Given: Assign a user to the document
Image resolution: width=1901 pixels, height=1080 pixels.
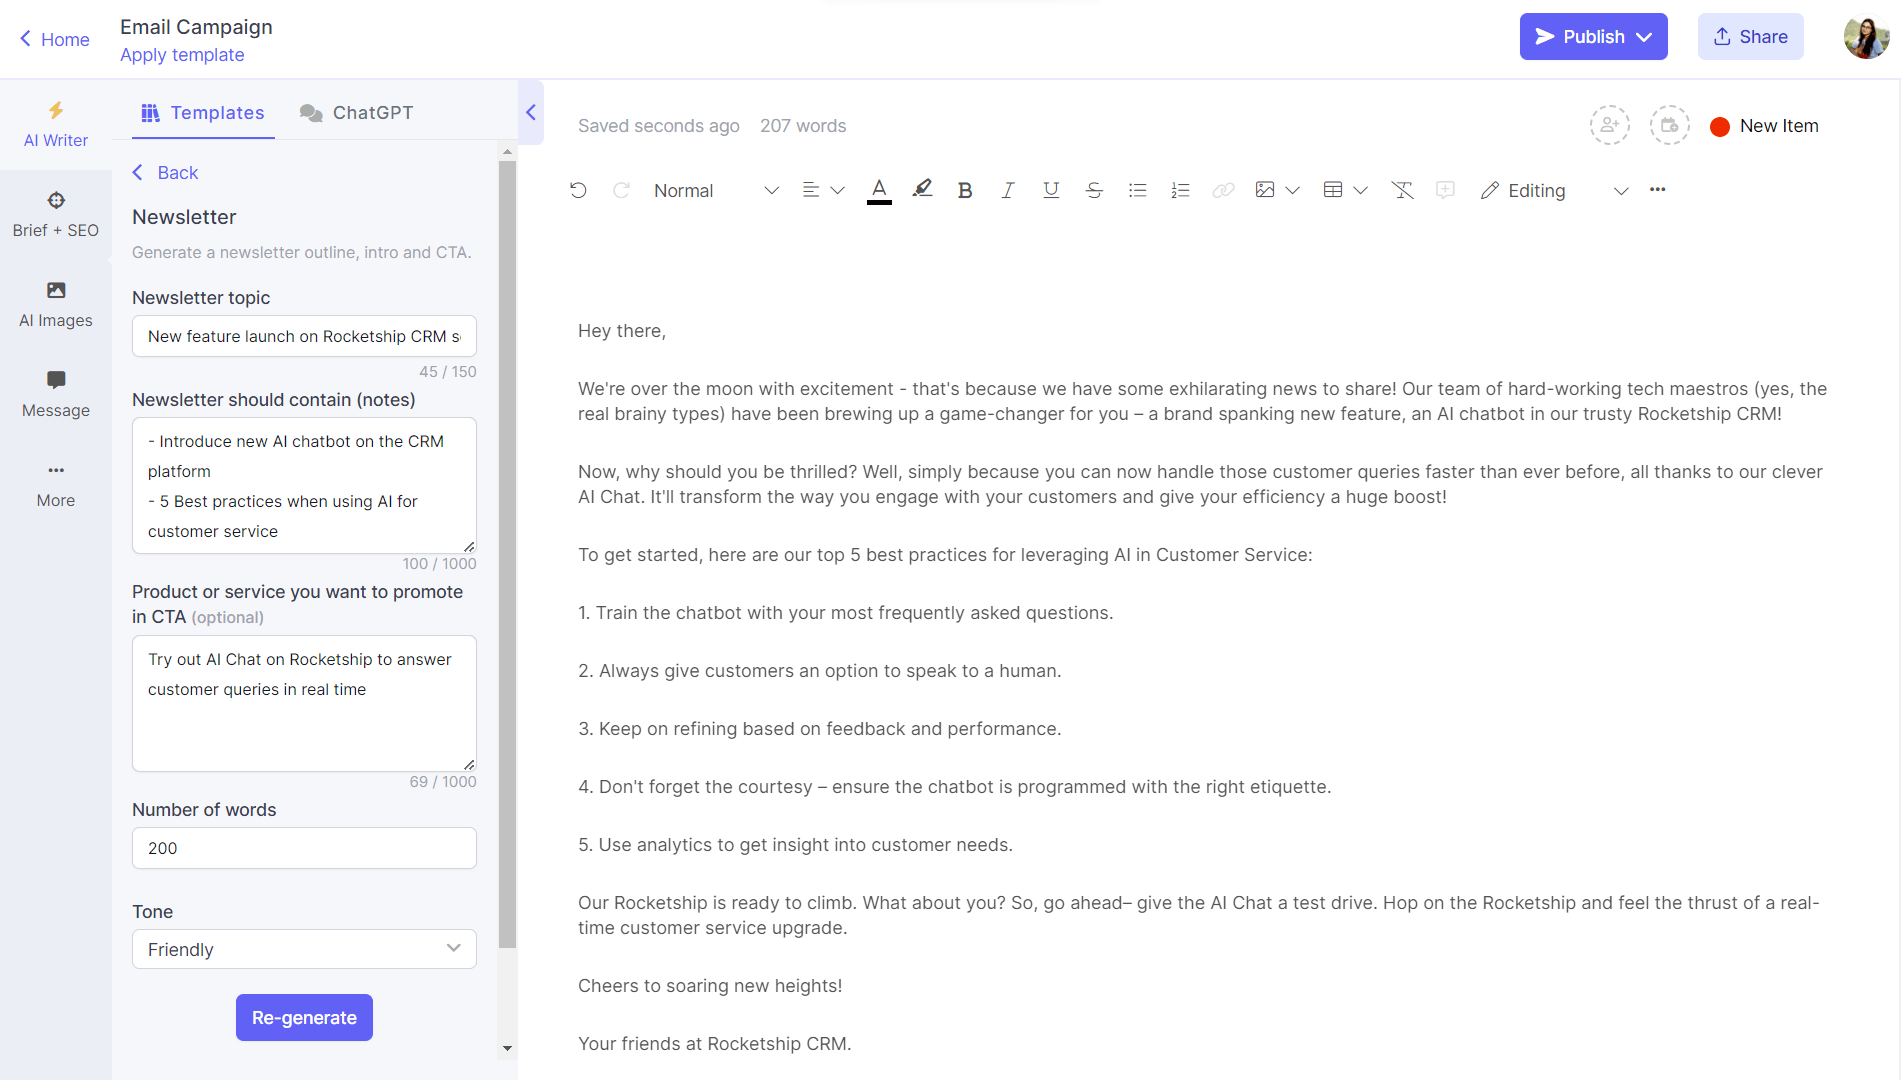Looking at the screenshot, I should (1610, 126).
